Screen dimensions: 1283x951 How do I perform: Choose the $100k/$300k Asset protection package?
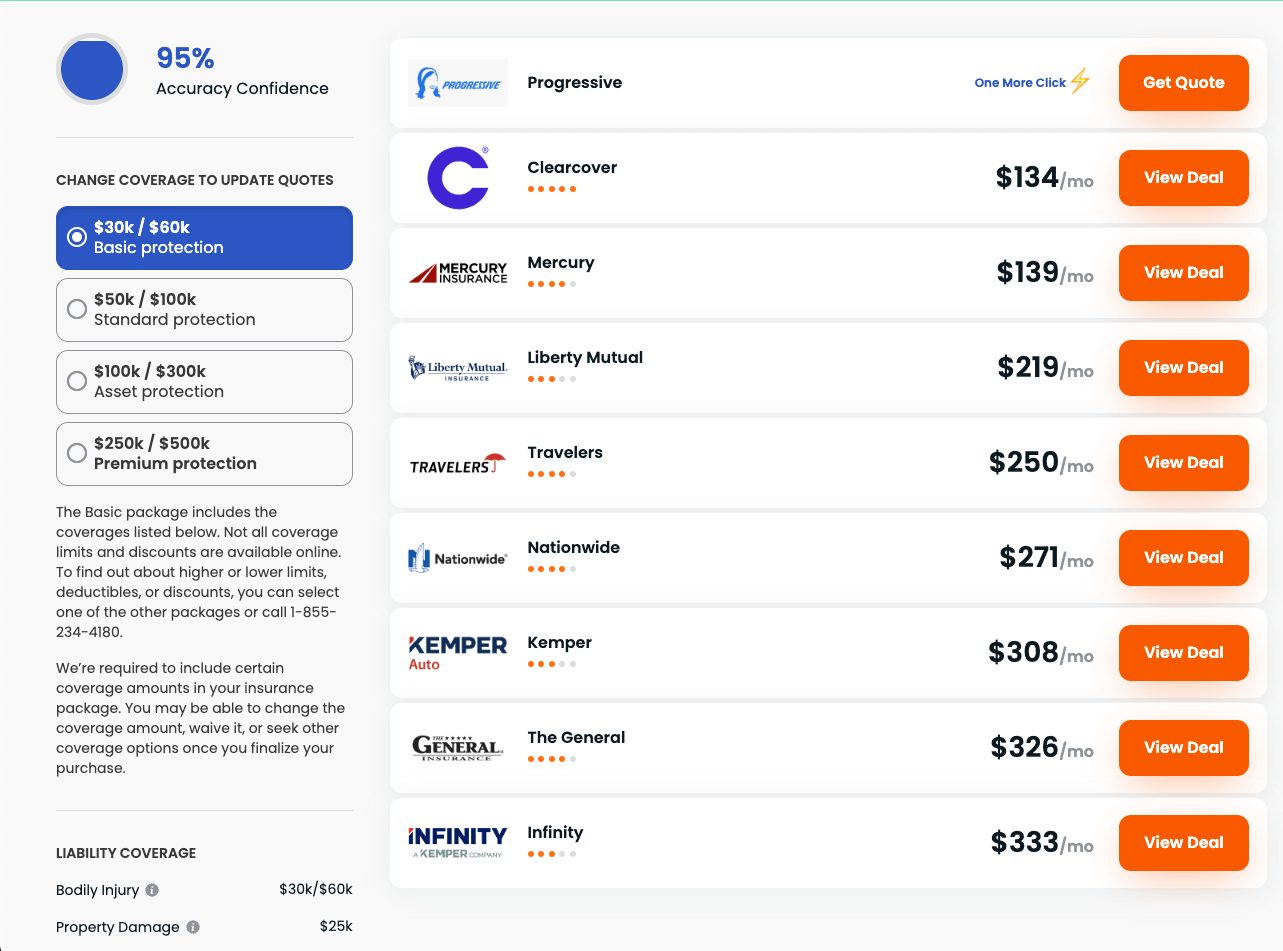(x=76, y=381)
